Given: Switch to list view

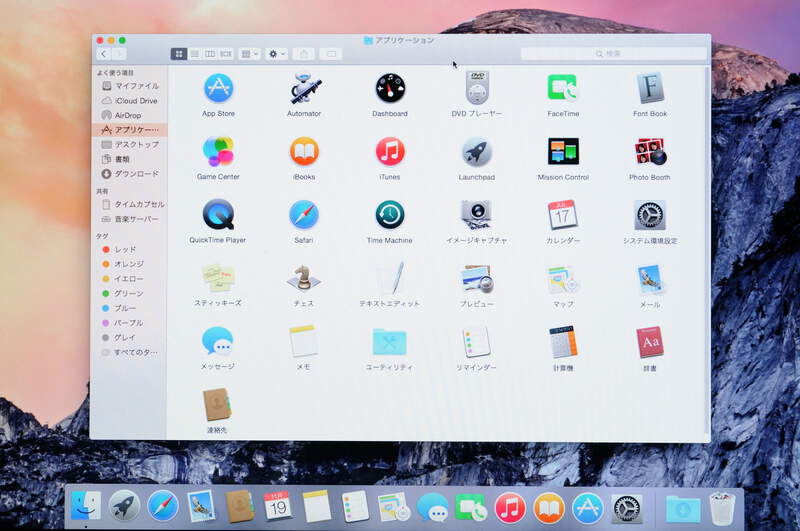Looking at the screenshot, I should pyautogui.click(x=195, y=54).
